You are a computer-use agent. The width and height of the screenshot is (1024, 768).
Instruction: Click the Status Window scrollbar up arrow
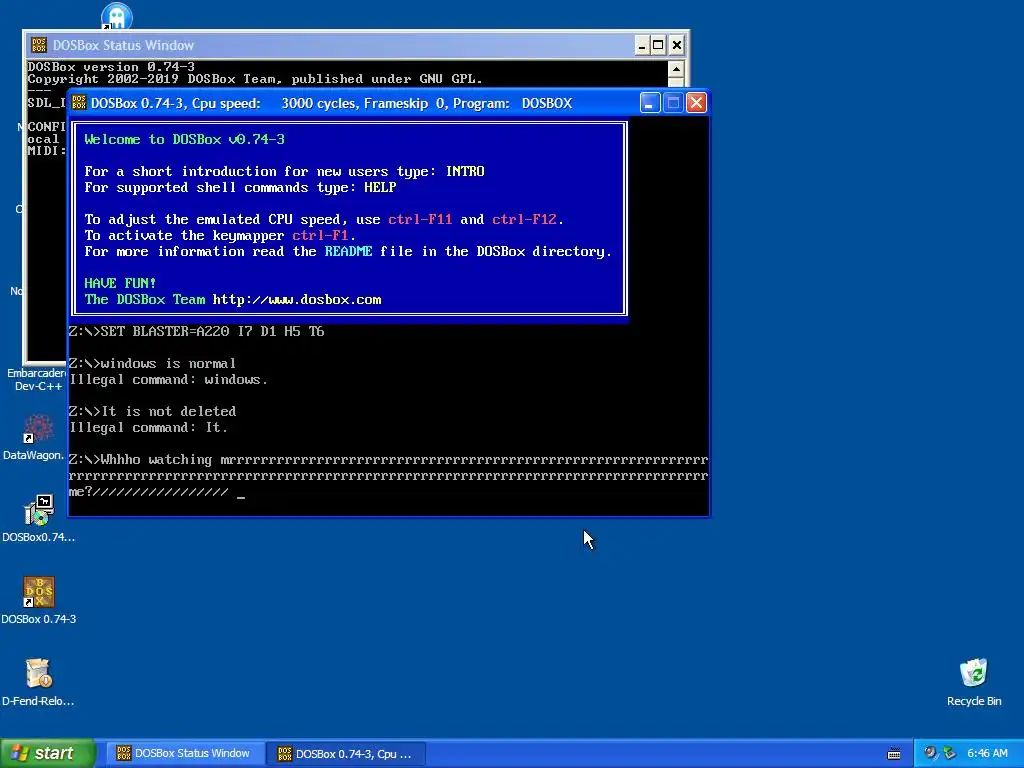coord(676,69)
